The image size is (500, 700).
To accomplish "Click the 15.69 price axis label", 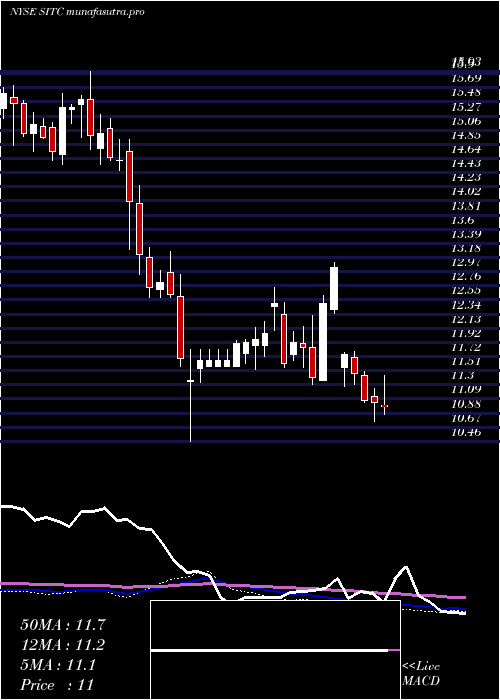I will [466, 79].
